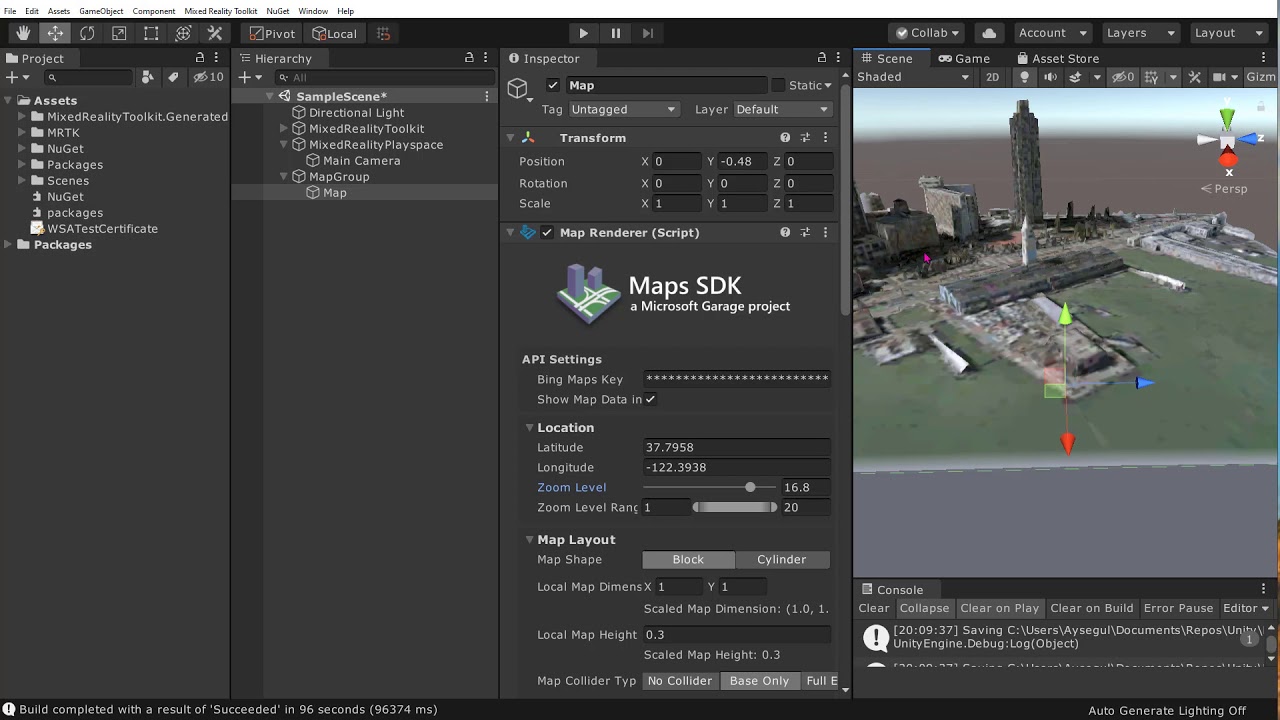Image resolution: width=1280 pixels, height=720 pixels.
Task: Open the Layout dropdown
Action: (1229, 33)
